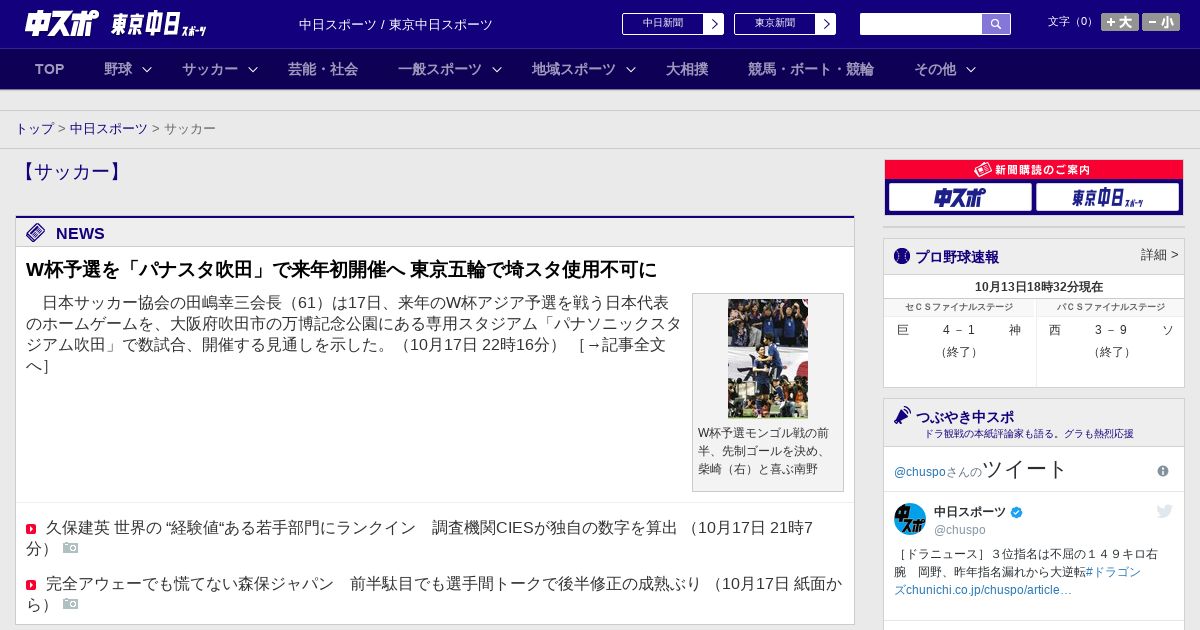Click 詳細 > link in baseball panel
Viewport: 1200px width, 630px height.
tap(1160, 255)
